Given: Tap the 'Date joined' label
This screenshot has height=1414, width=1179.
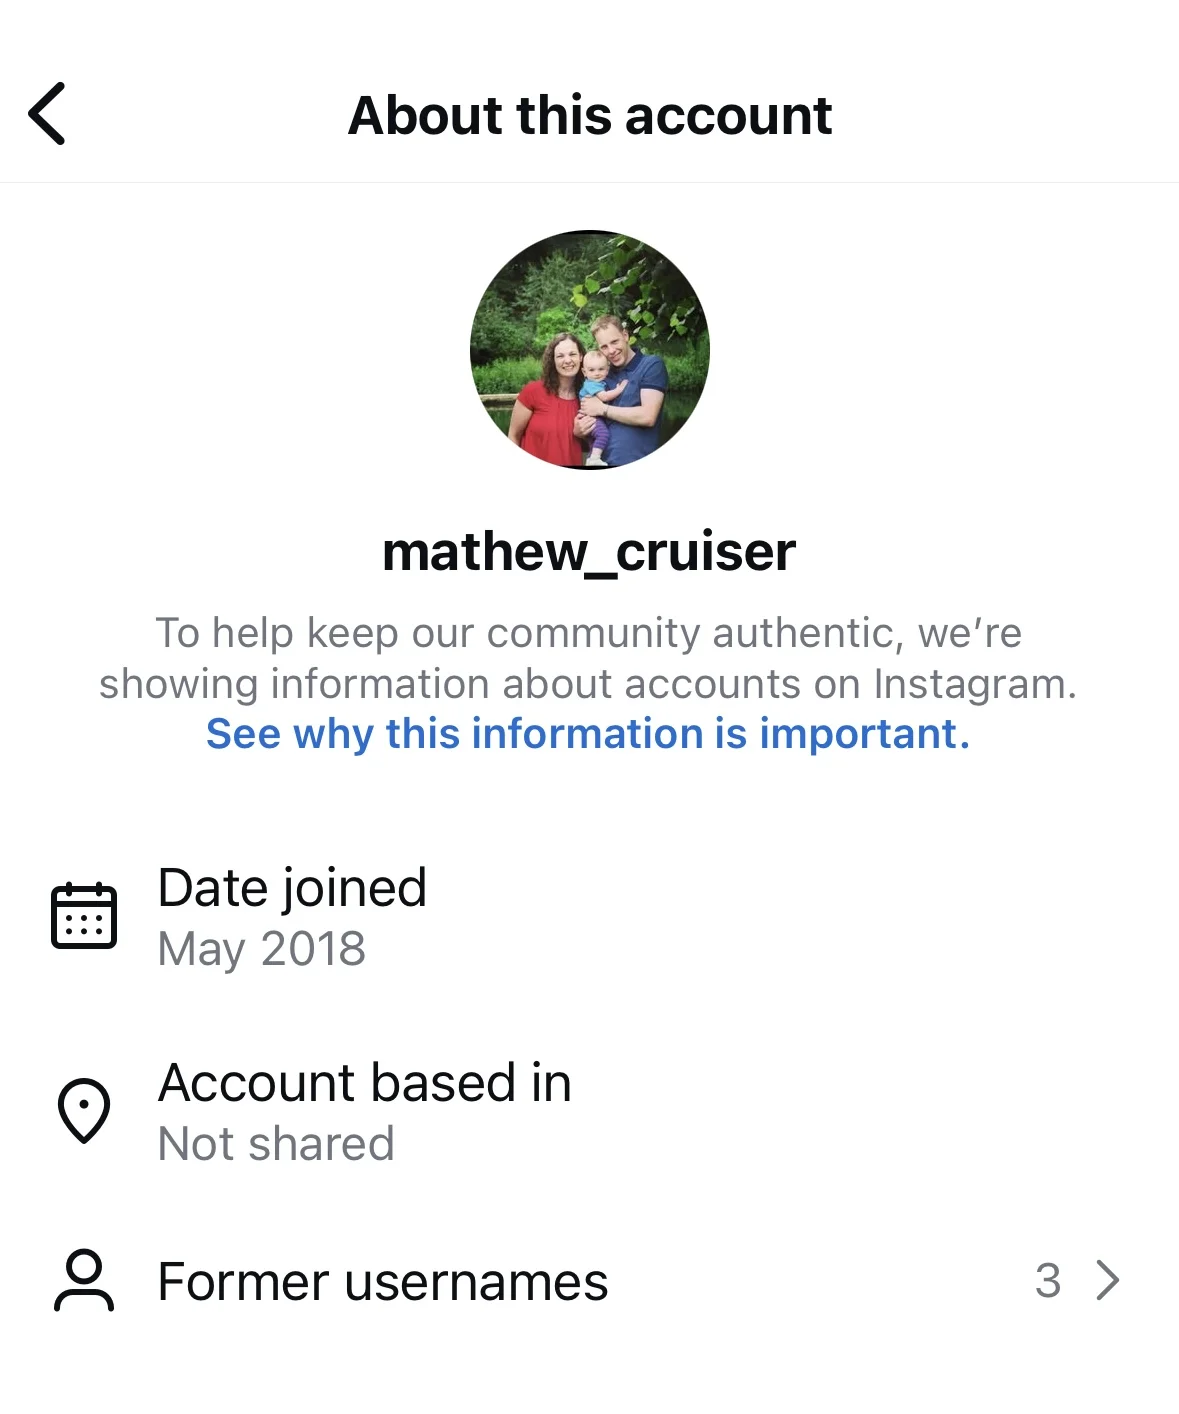Looking at the screenshot, I should [x=292, y=888].
